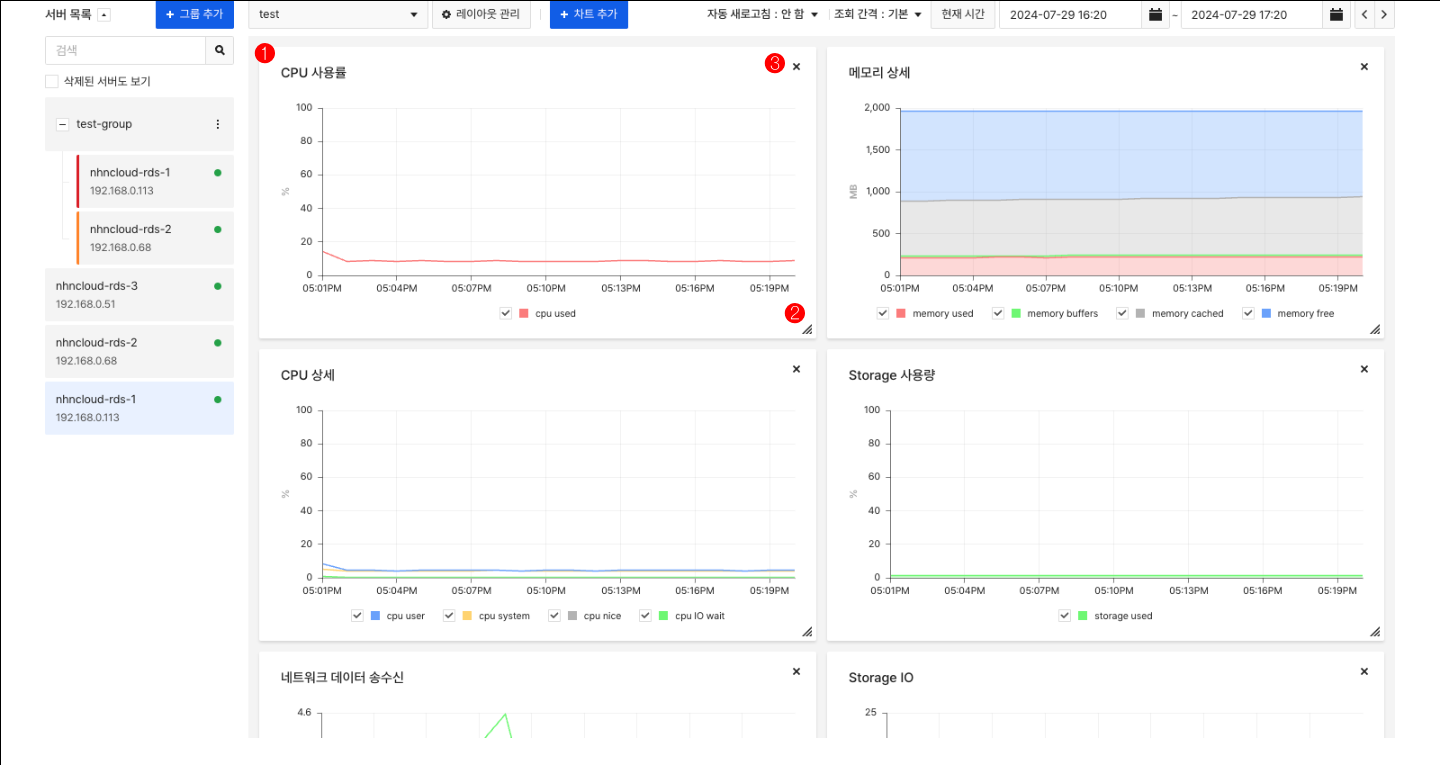
Task: Click the 레이아웃 관리 button
Action: 481,15
